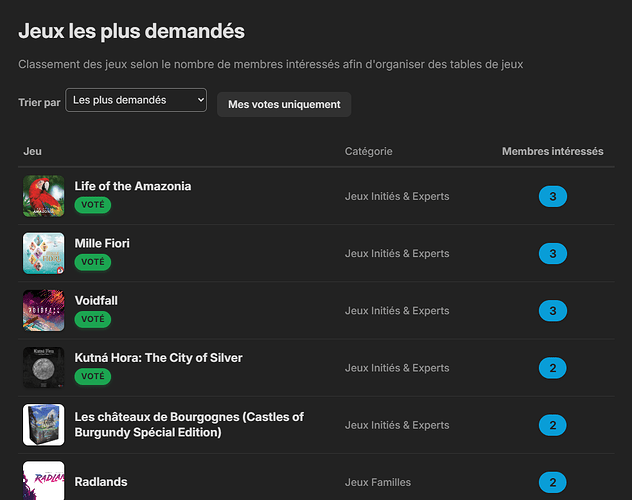Click Voidfall cover thumbnail
This screenshot has height=500, width=632.
click(44, 311)
